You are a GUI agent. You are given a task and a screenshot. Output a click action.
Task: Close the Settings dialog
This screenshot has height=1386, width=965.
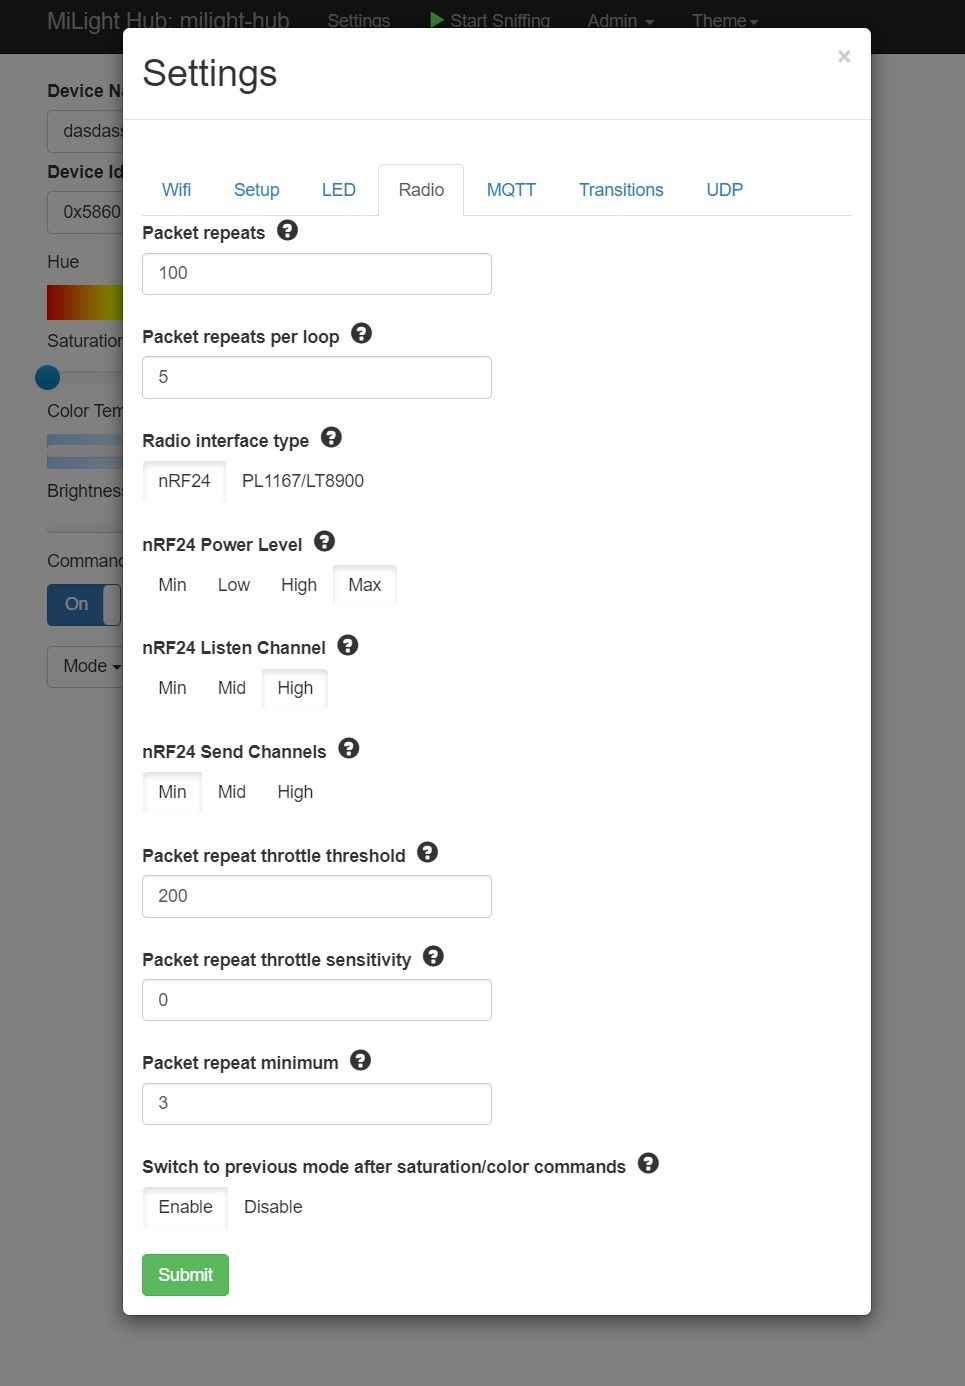pos(844,57)
